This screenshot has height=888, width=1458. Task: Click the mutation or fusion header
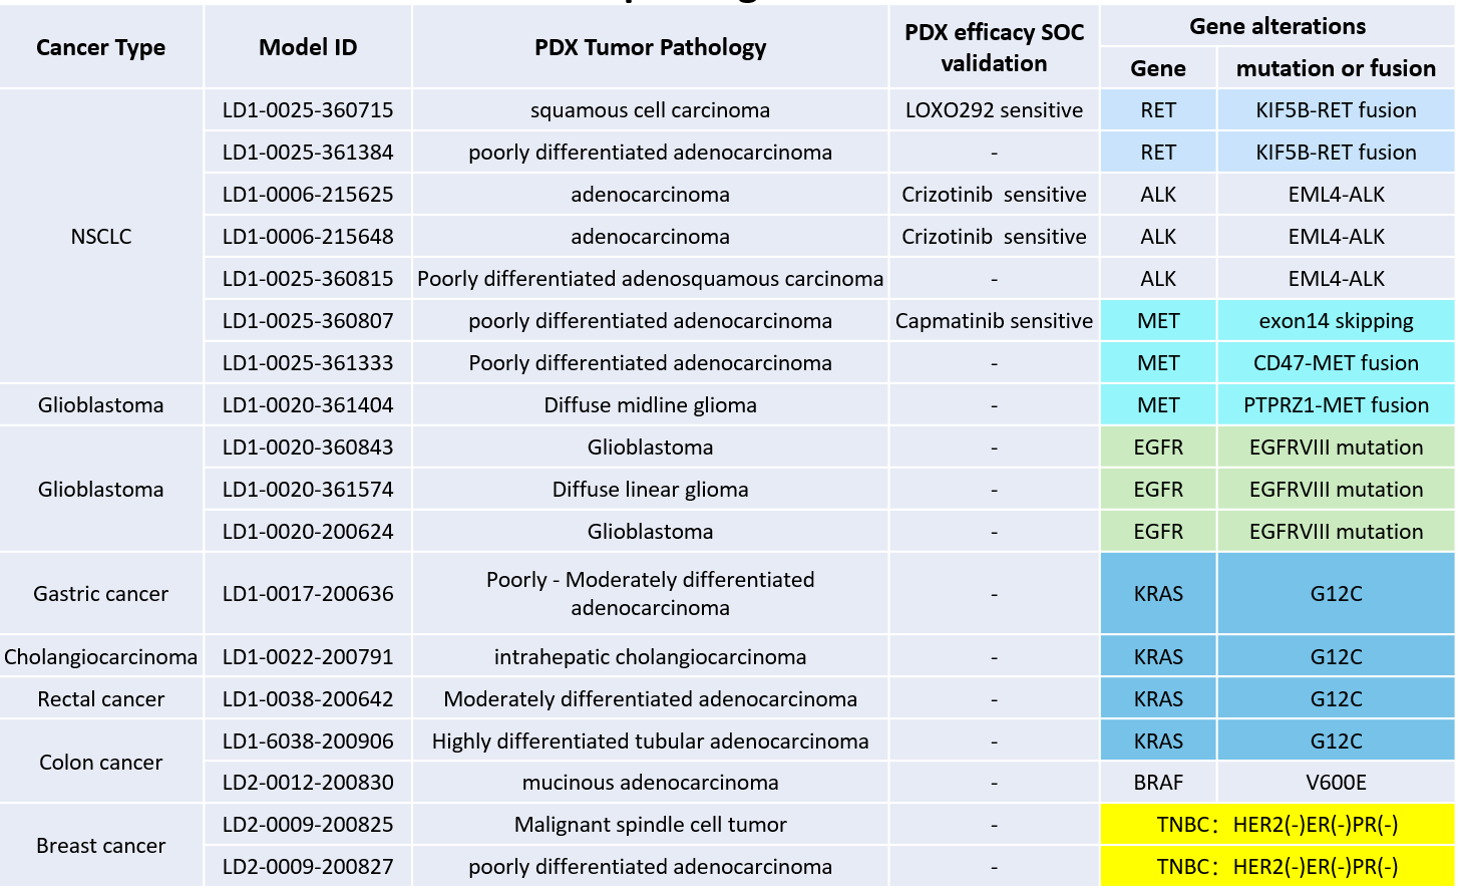pyautogui.click(x=1337, y=68)
